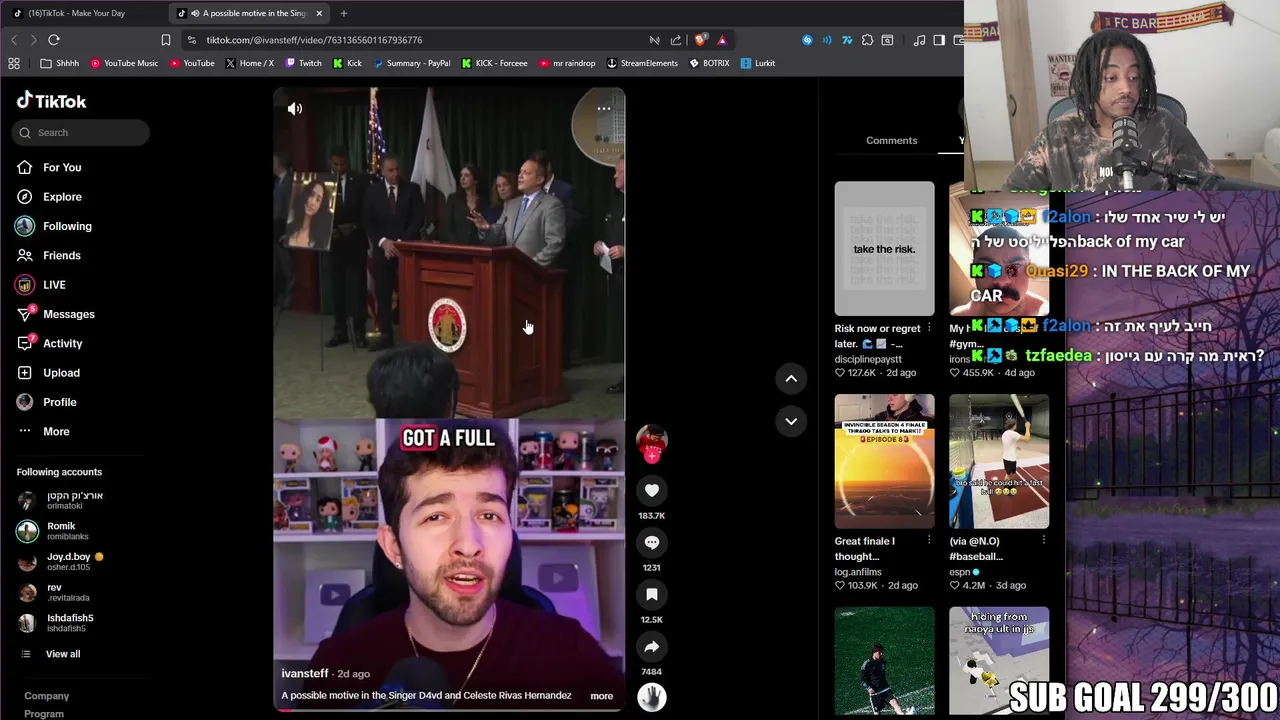1280x720 pixels.
Task: Reload the page in the browser
Action: click(x=54, y=40)
